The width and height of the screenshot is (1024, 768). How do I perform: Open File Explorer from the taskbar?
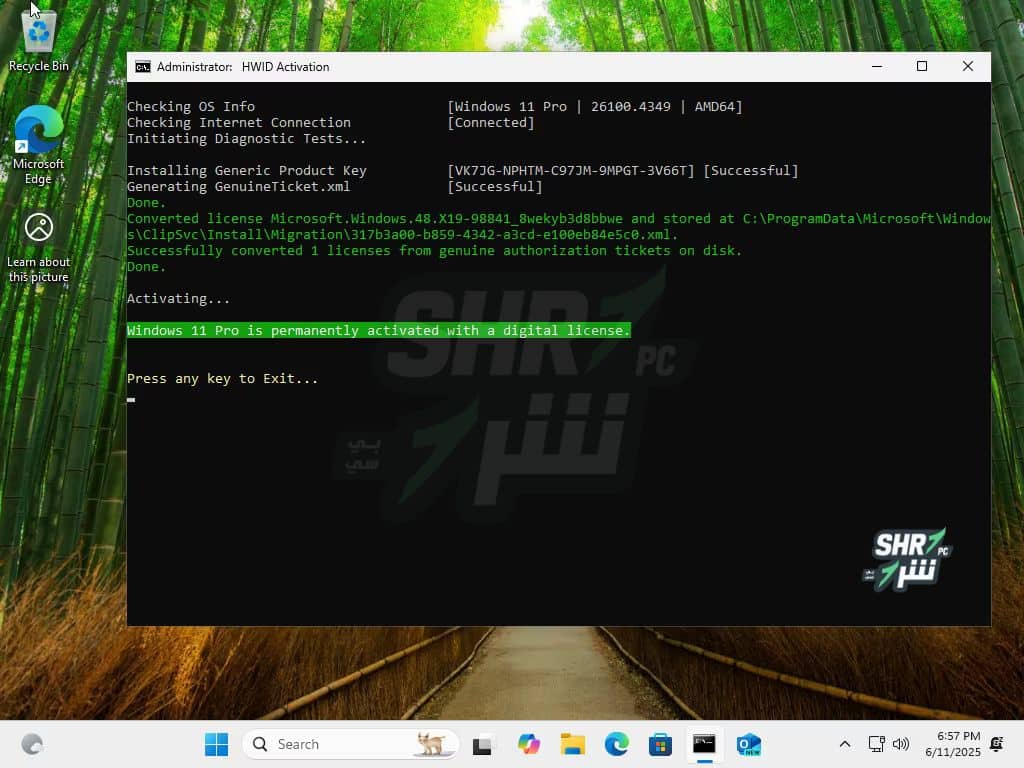(x=573, y=744)
